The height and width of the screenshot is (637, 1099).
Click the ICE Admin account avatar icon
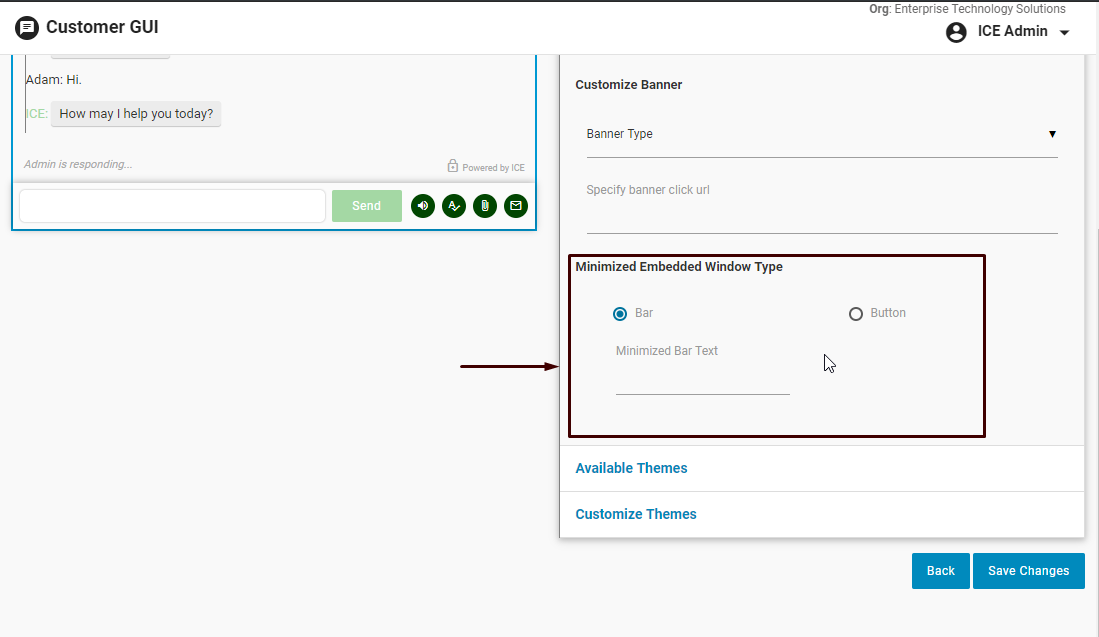tap(956, 32)
